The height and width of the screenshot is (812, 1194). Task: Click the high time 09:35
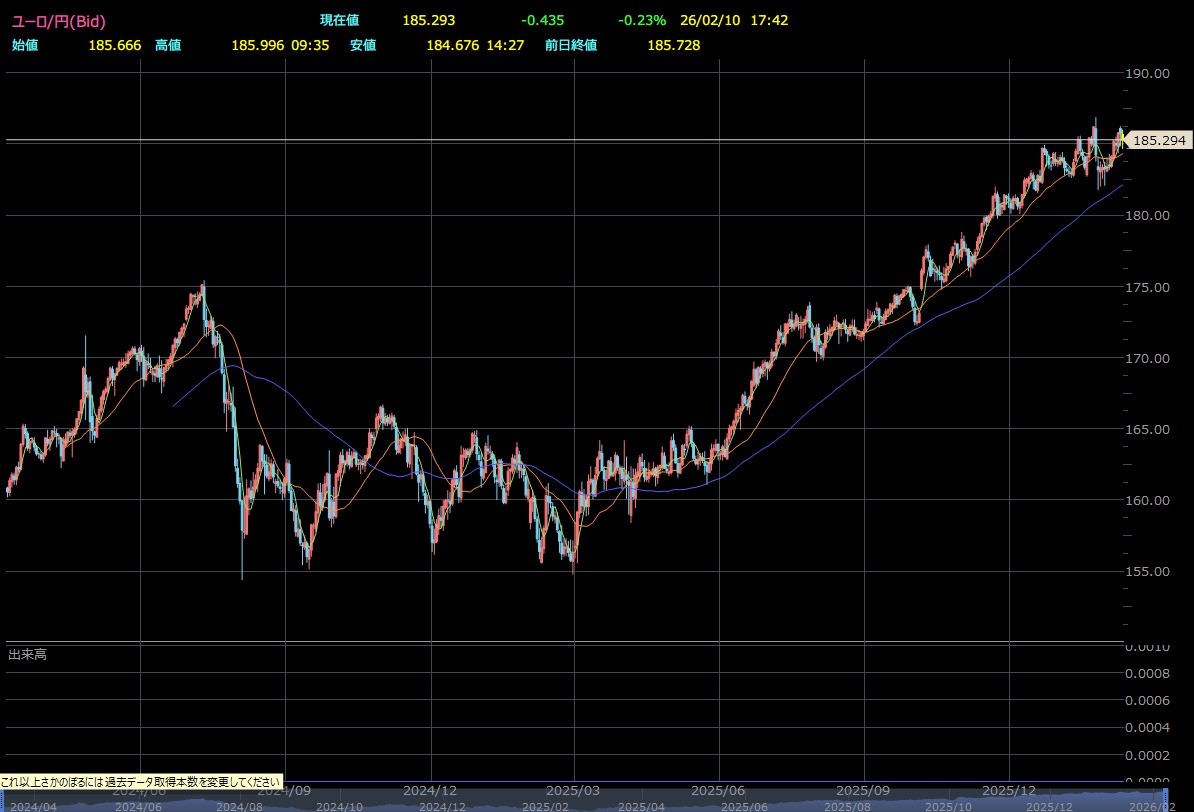pos(310,45)
